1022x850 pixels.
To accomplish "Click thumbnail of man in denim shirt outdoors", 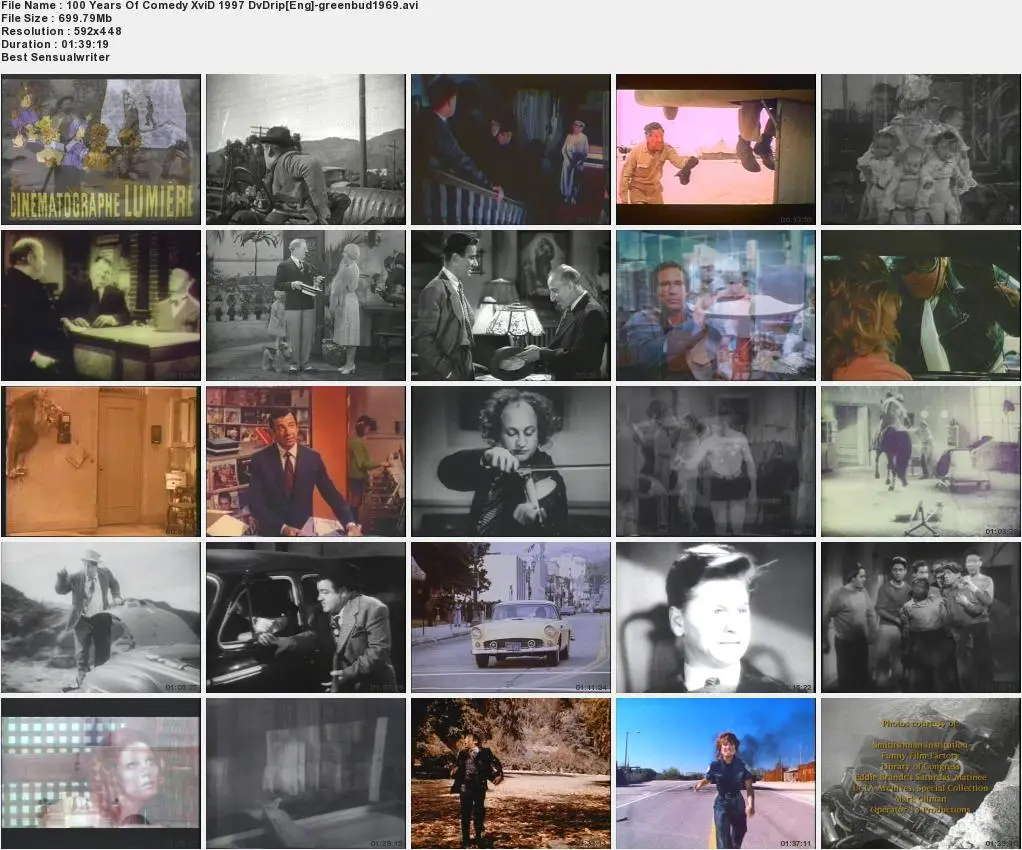I will (716, 305).
